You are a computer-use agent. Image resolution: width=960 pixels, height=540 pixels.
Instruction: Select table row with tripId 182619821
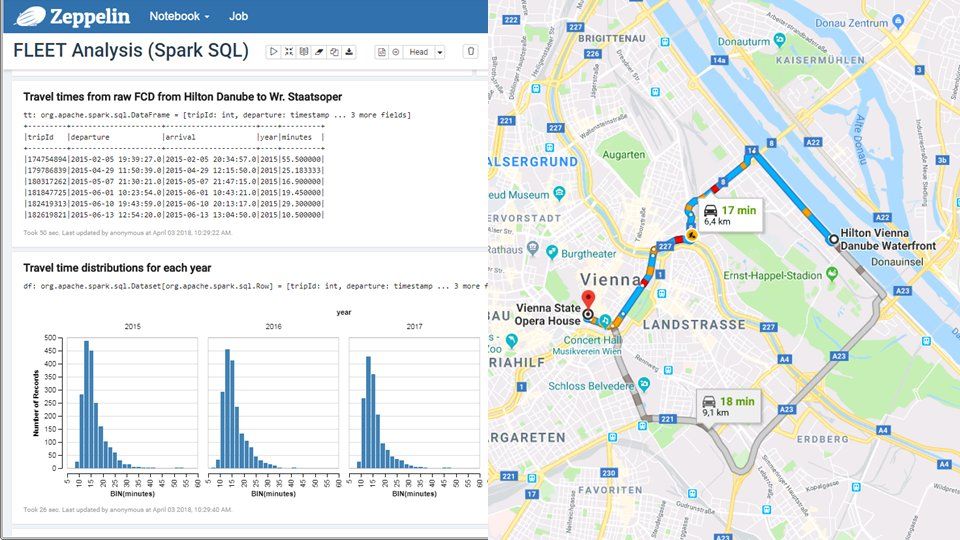(174, 215)
